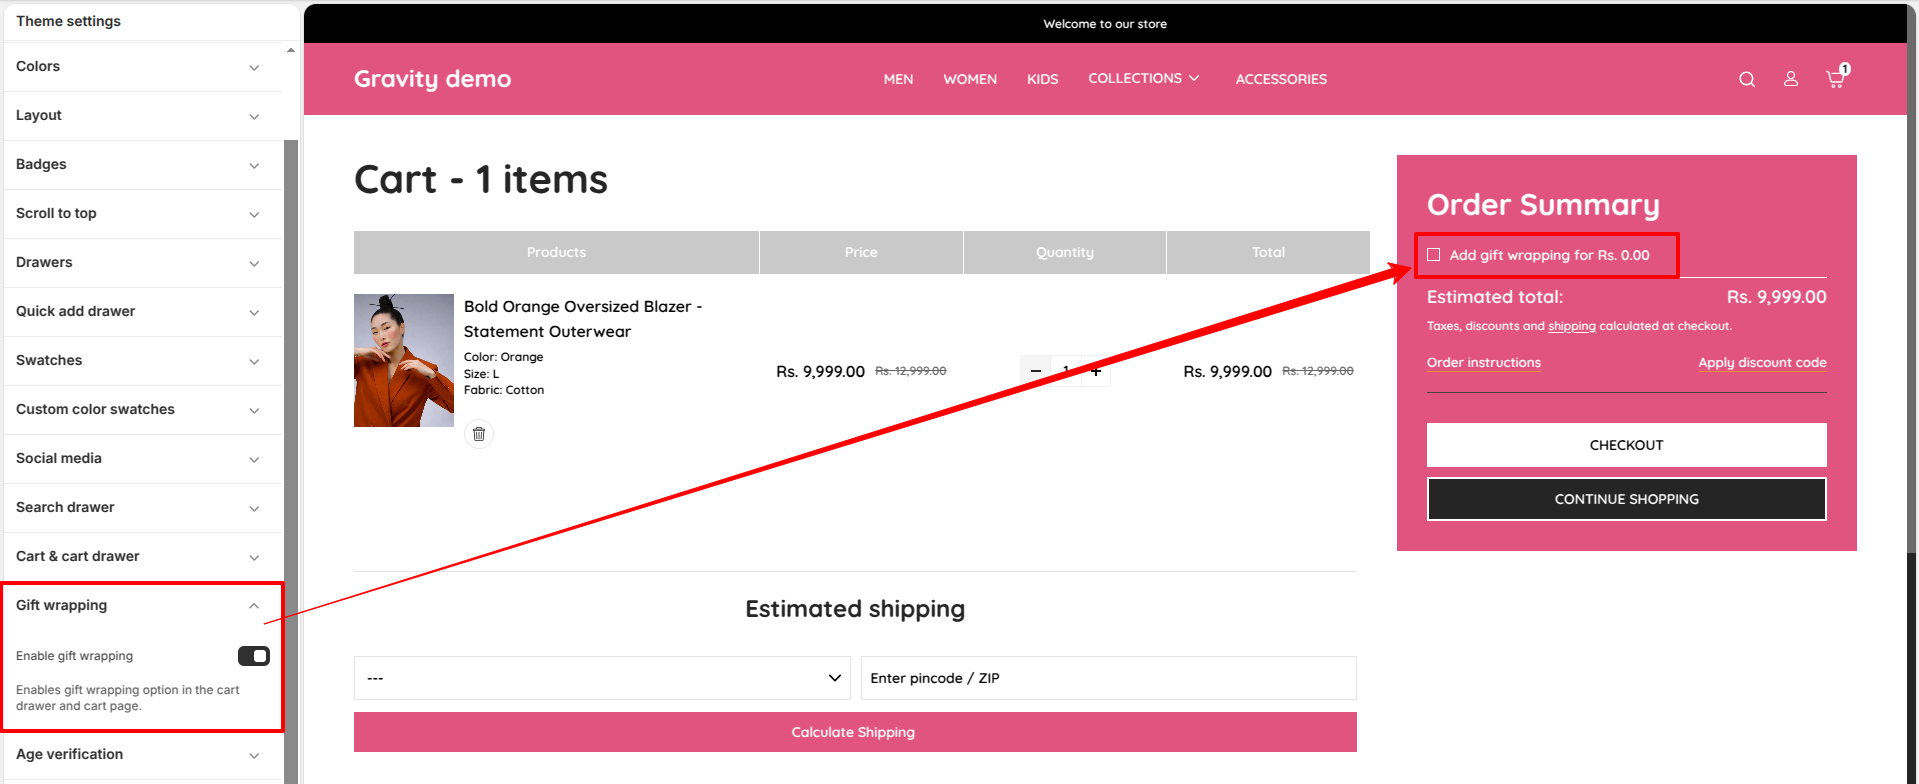Decrease quantity with the minus icon
This screenshot has height=784, width=1919.
click(x=1036, y=371)
